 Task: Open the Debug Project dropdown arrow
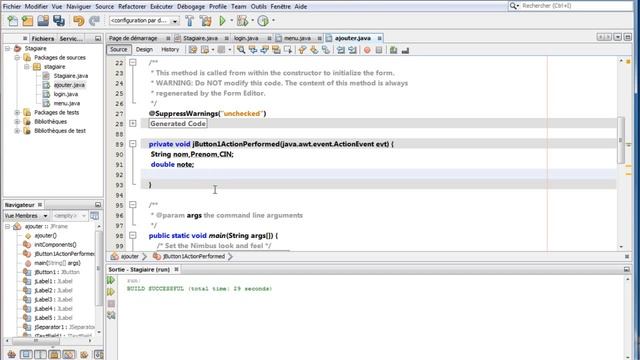[x=252, y=20]
